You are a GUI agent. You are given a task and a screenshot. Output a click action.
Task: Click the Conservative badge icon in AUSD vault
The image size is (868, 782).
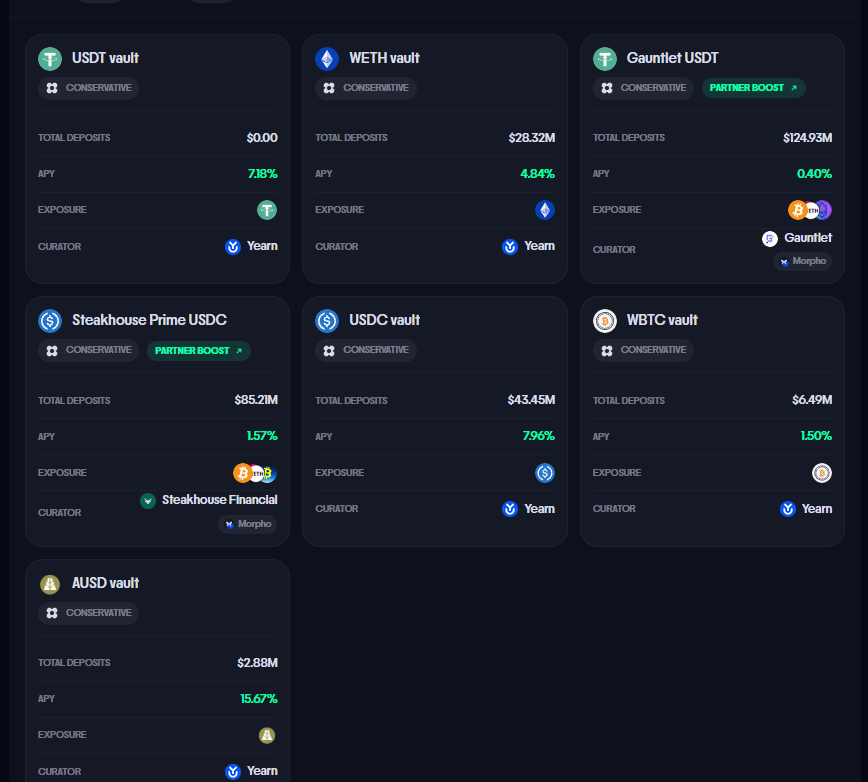point(52,613)
